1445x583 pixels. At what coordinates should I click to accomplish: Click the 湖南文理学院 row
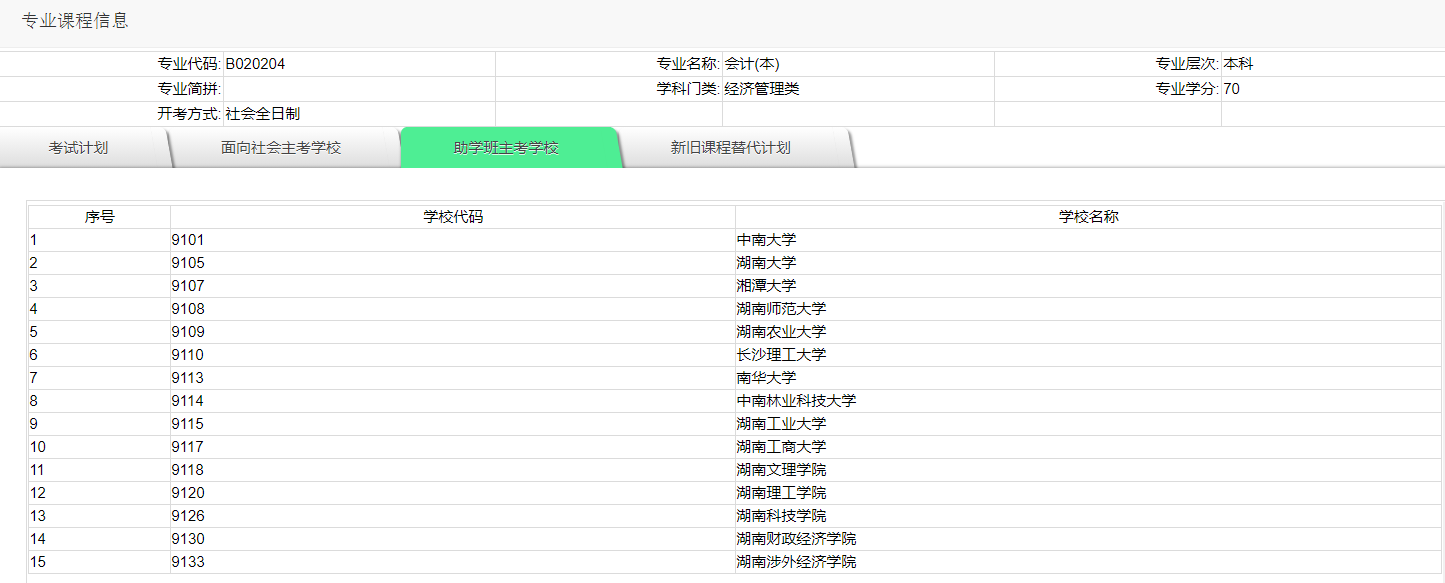click(777, 469)
